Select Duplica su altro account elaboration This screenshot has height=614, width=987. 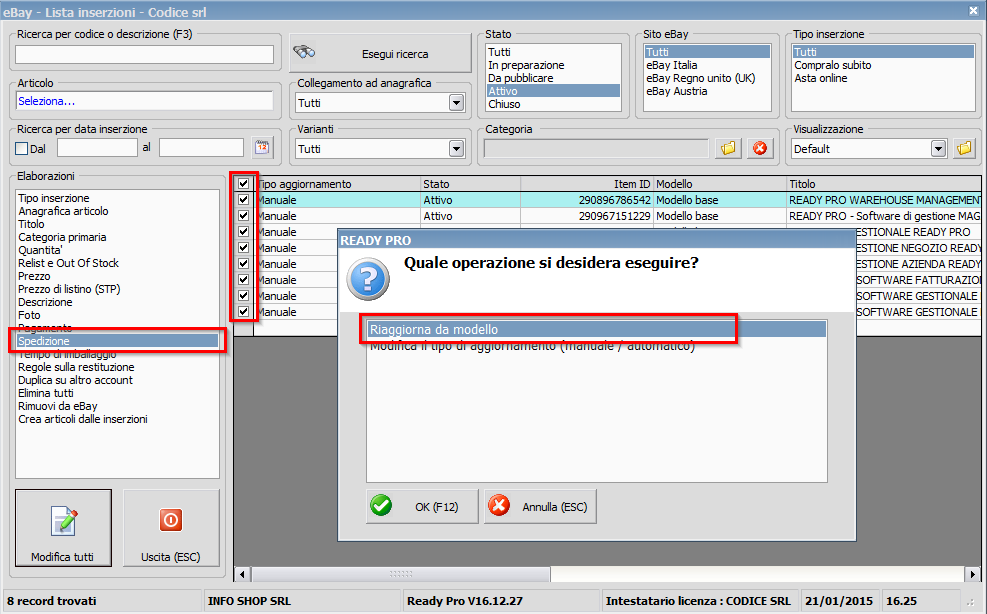(x=75, y=380)
